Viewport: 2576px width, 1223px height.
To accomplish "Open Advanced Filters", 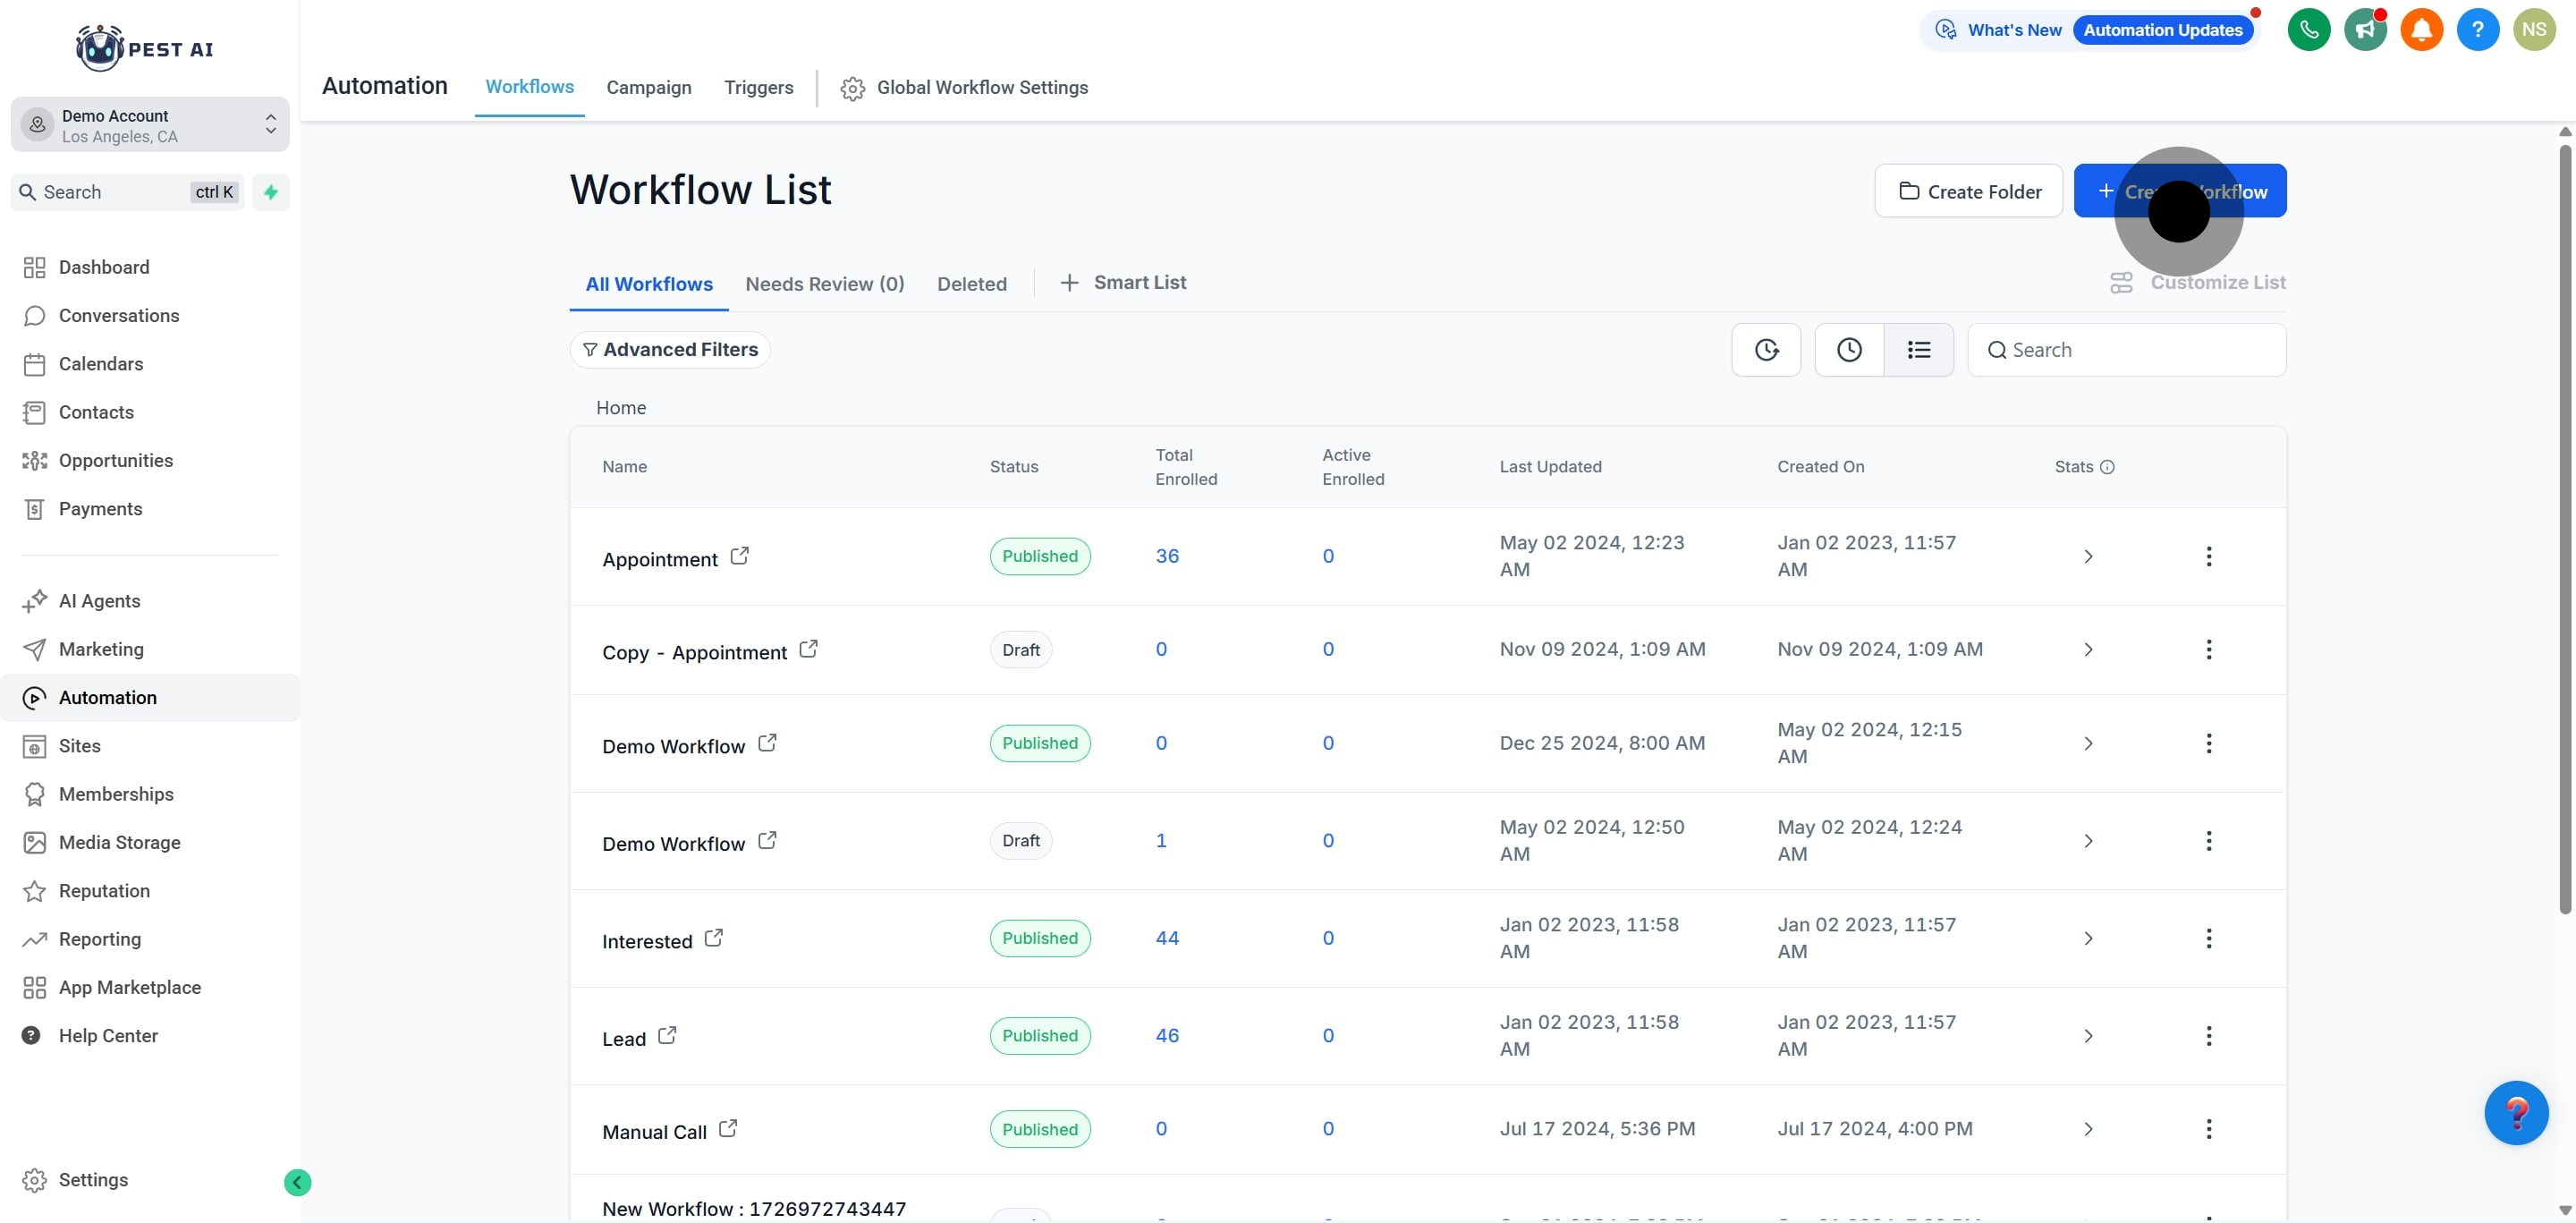I will coord(670,350).
